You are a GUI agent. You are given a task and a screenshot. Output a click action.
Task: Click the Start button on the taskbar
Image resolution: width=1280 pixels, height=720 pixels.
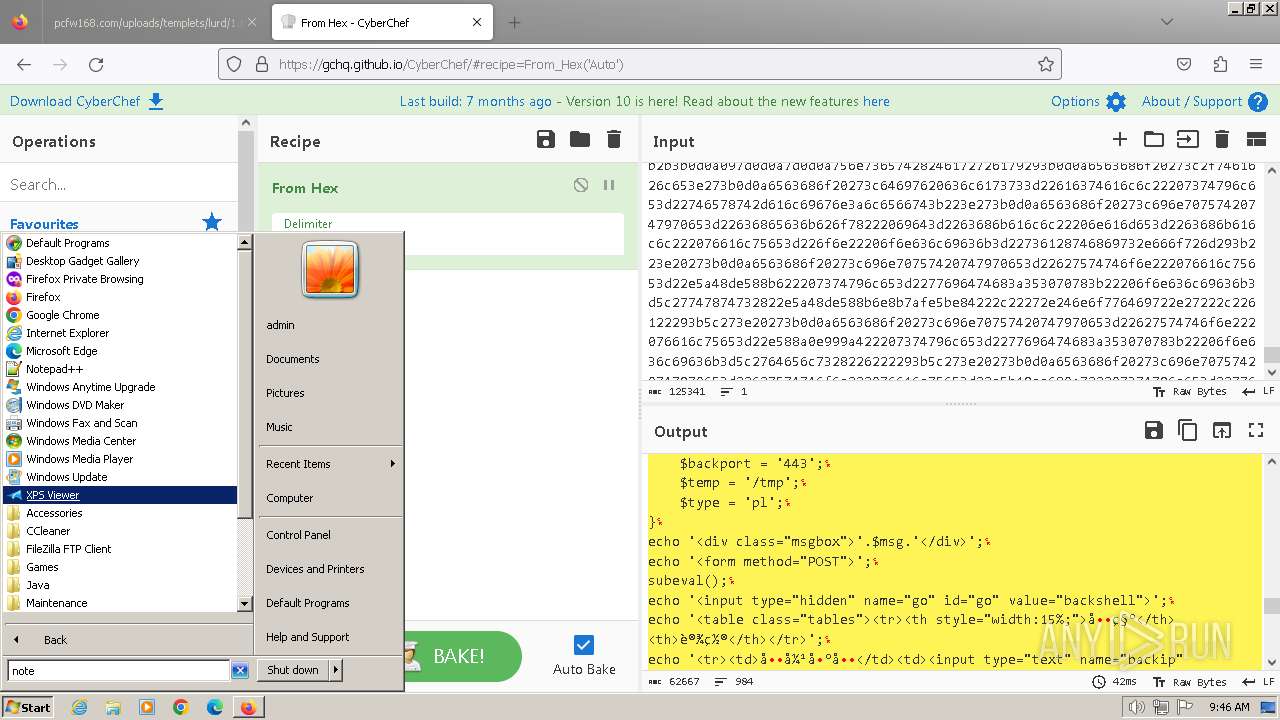[x=28, y=707]
